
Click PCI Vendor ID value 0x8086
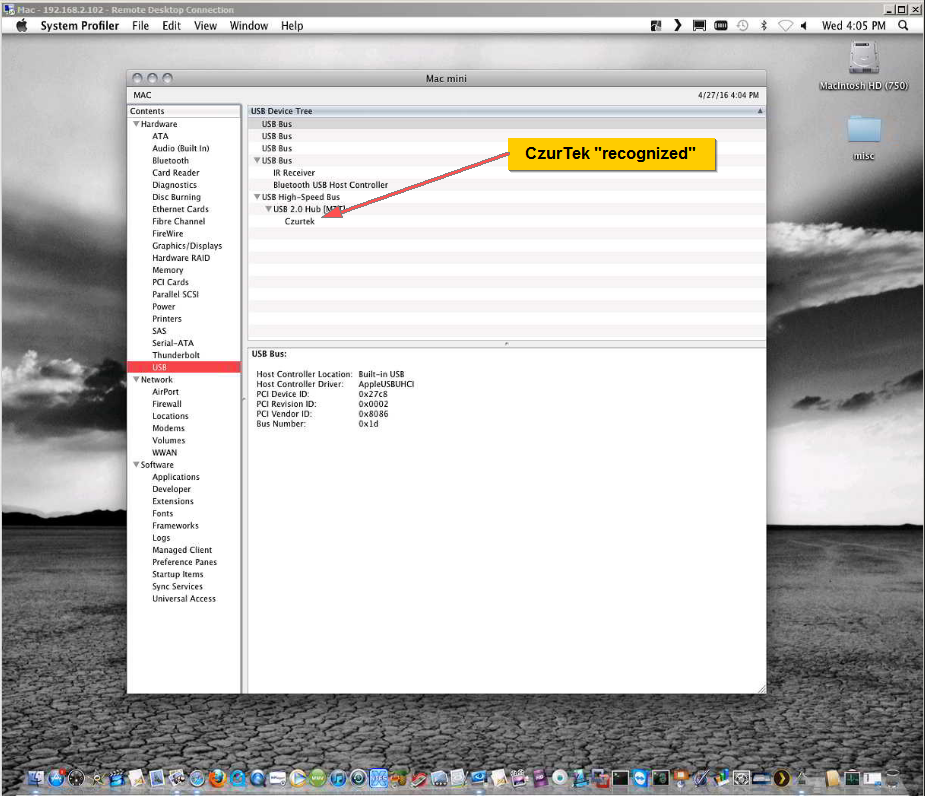[x=373, y=414]
